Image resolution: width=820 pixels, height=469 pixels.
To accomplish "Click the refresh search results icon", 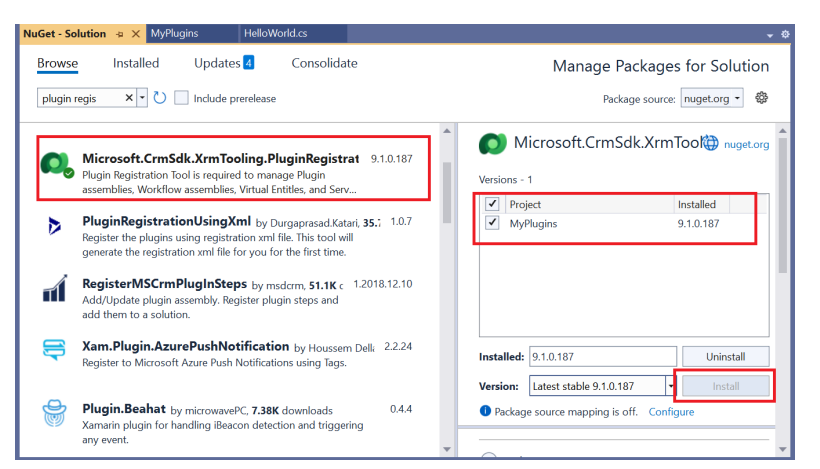I will [160, 98].
